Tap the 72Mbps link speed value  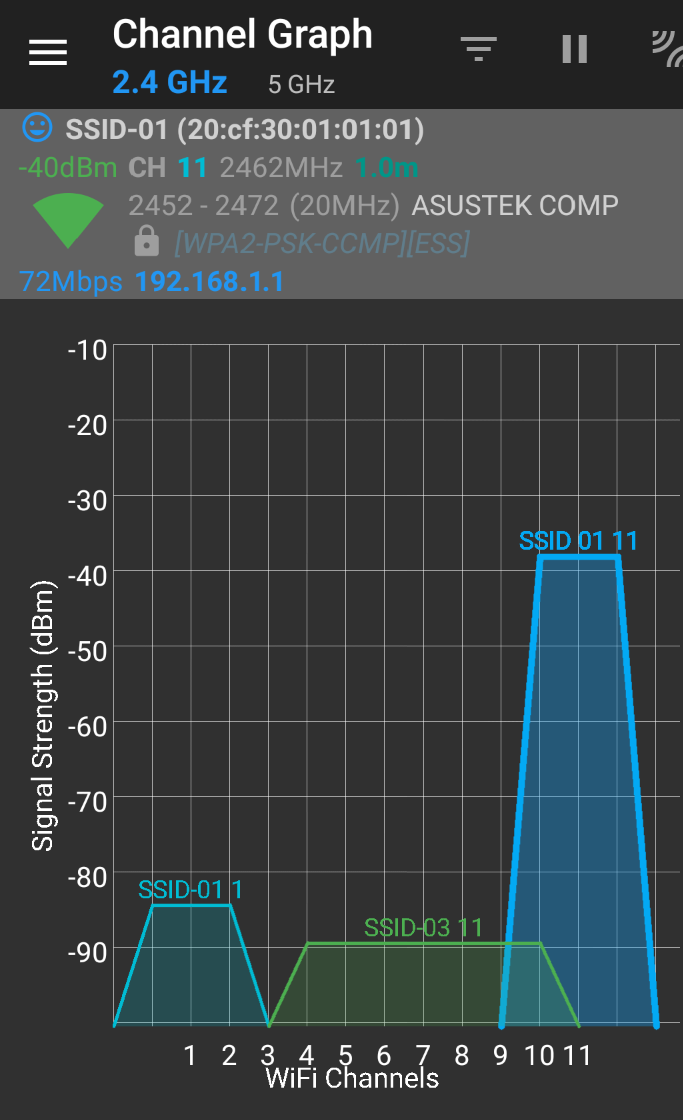pos(71,281)
